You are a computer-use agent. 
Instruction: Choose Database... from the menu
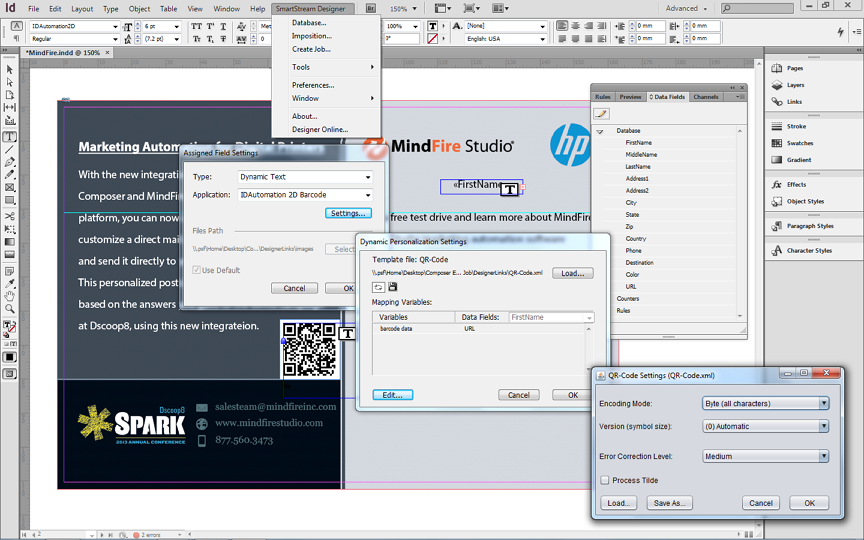pos(309,23)
